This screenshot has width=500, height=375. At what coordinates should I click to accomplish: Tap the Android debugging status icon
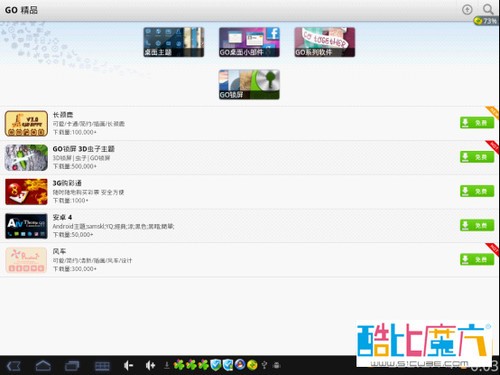pyautogui.click(x=276, y=366)
